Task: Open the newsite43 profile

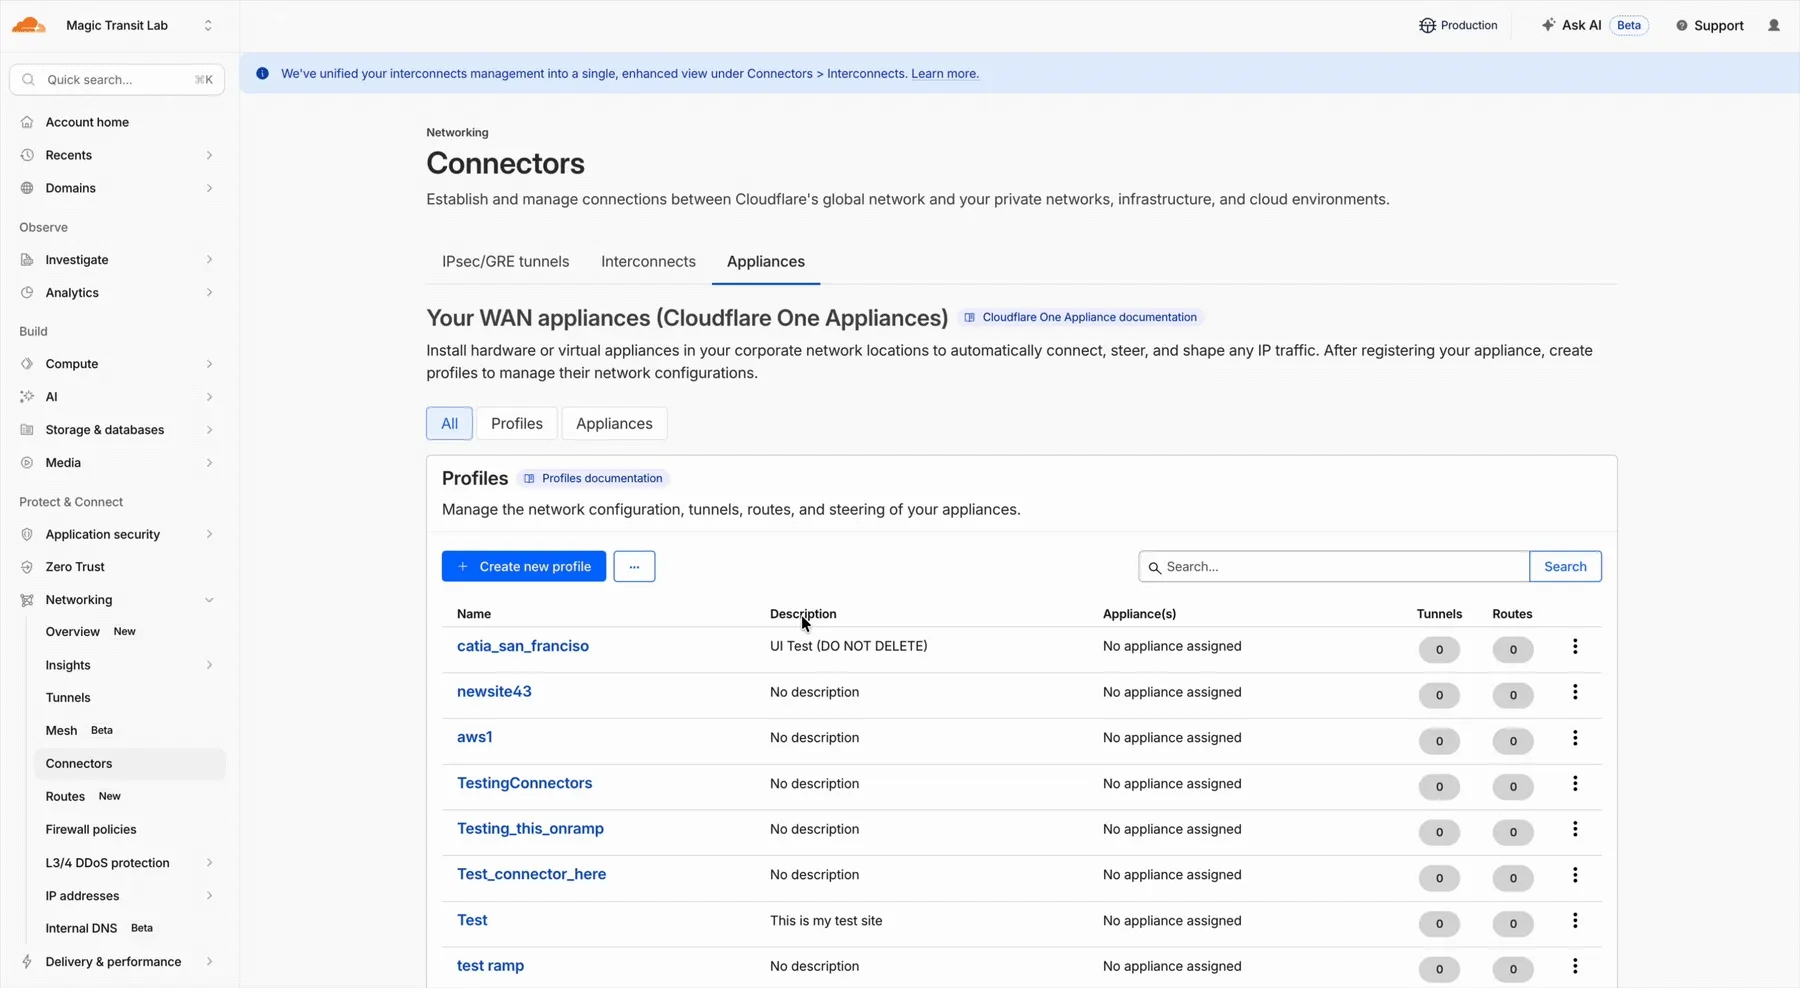Action: coord(494,692)
